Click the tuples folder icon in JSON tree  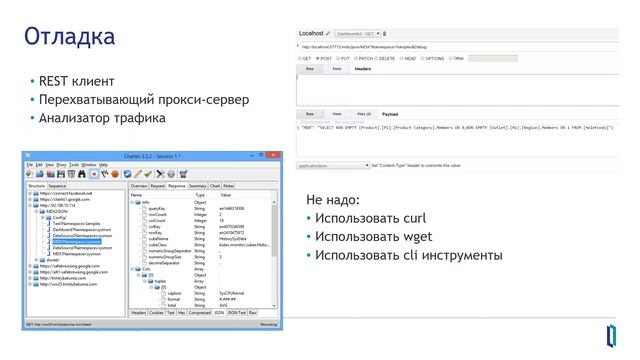151,281
